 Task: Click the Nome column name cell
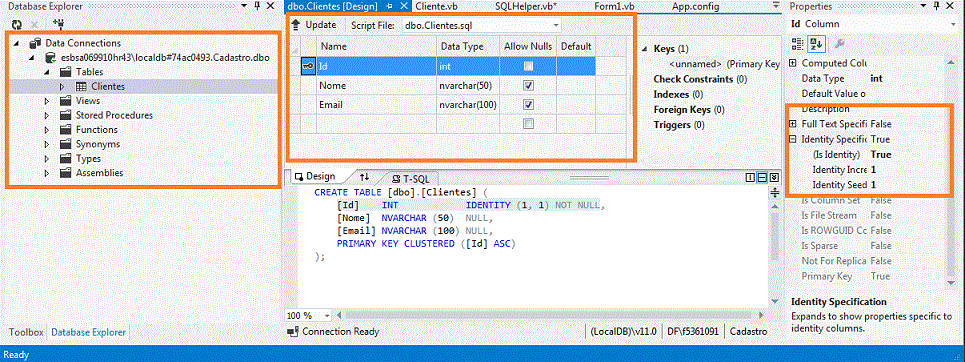pyautogui.click(x=377, y=86)
